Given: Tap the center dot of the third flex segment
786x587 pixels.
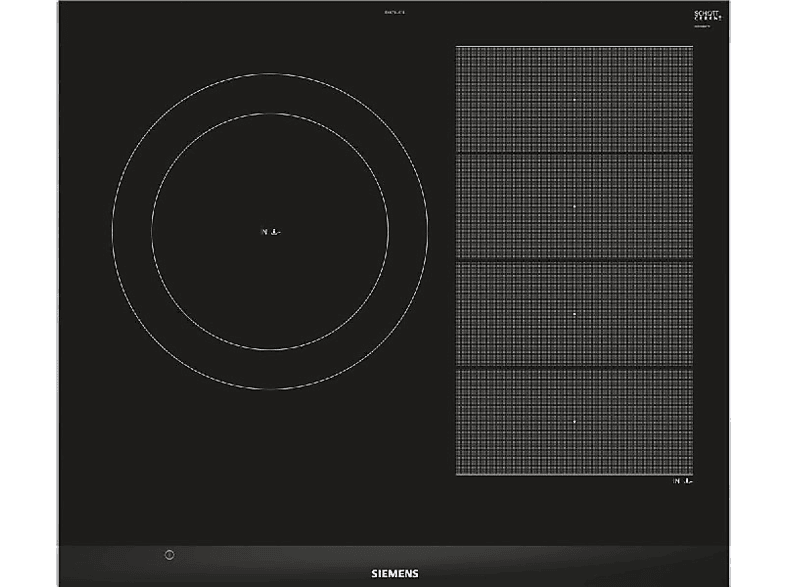Looking at the screenshot, I should point(574,314).
